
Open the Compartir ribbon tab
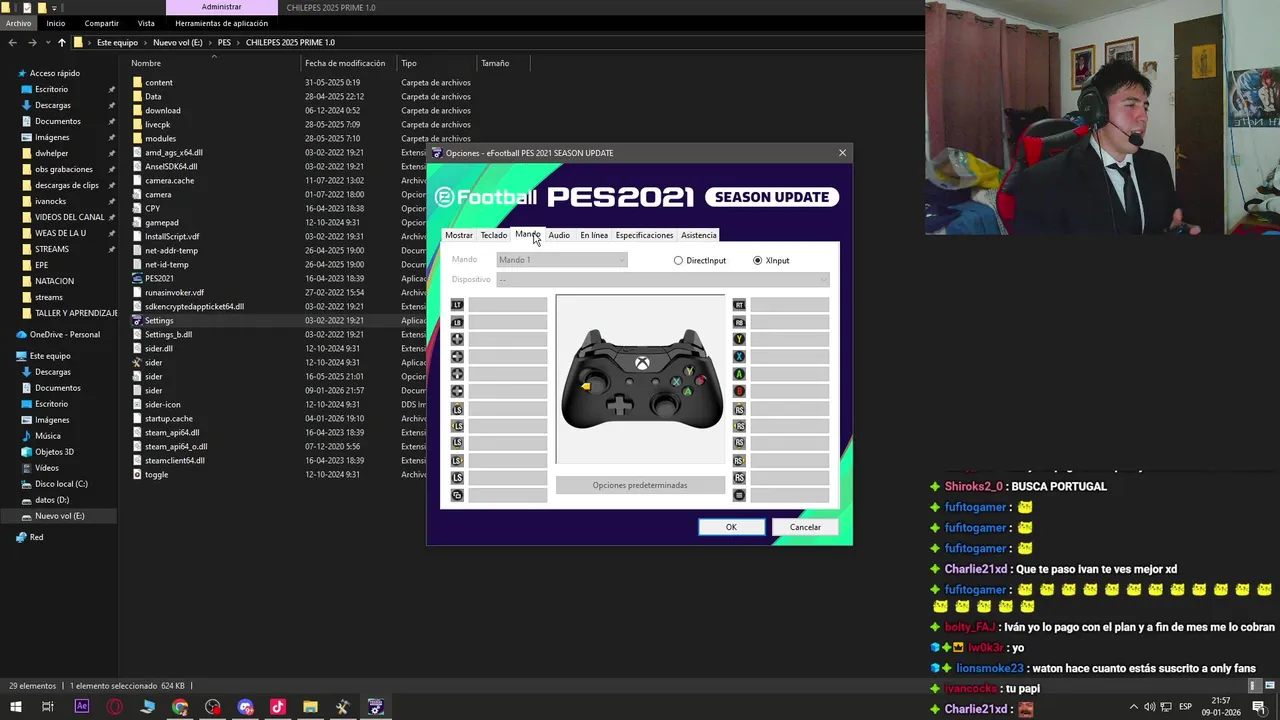pos(102,23)
